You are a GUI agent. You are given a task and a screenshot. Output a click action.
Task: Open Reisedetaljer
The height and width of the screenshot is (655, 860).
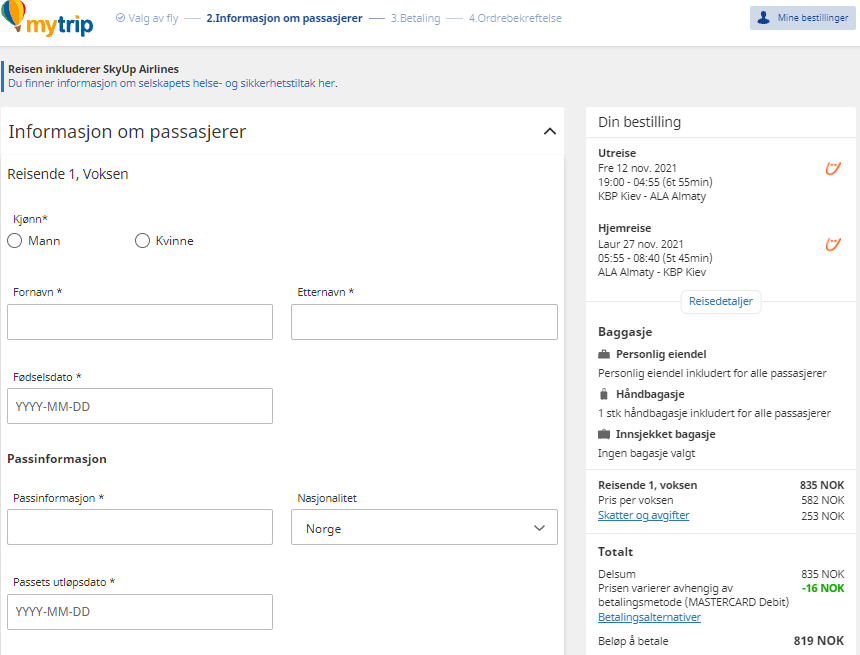point(721,301)
